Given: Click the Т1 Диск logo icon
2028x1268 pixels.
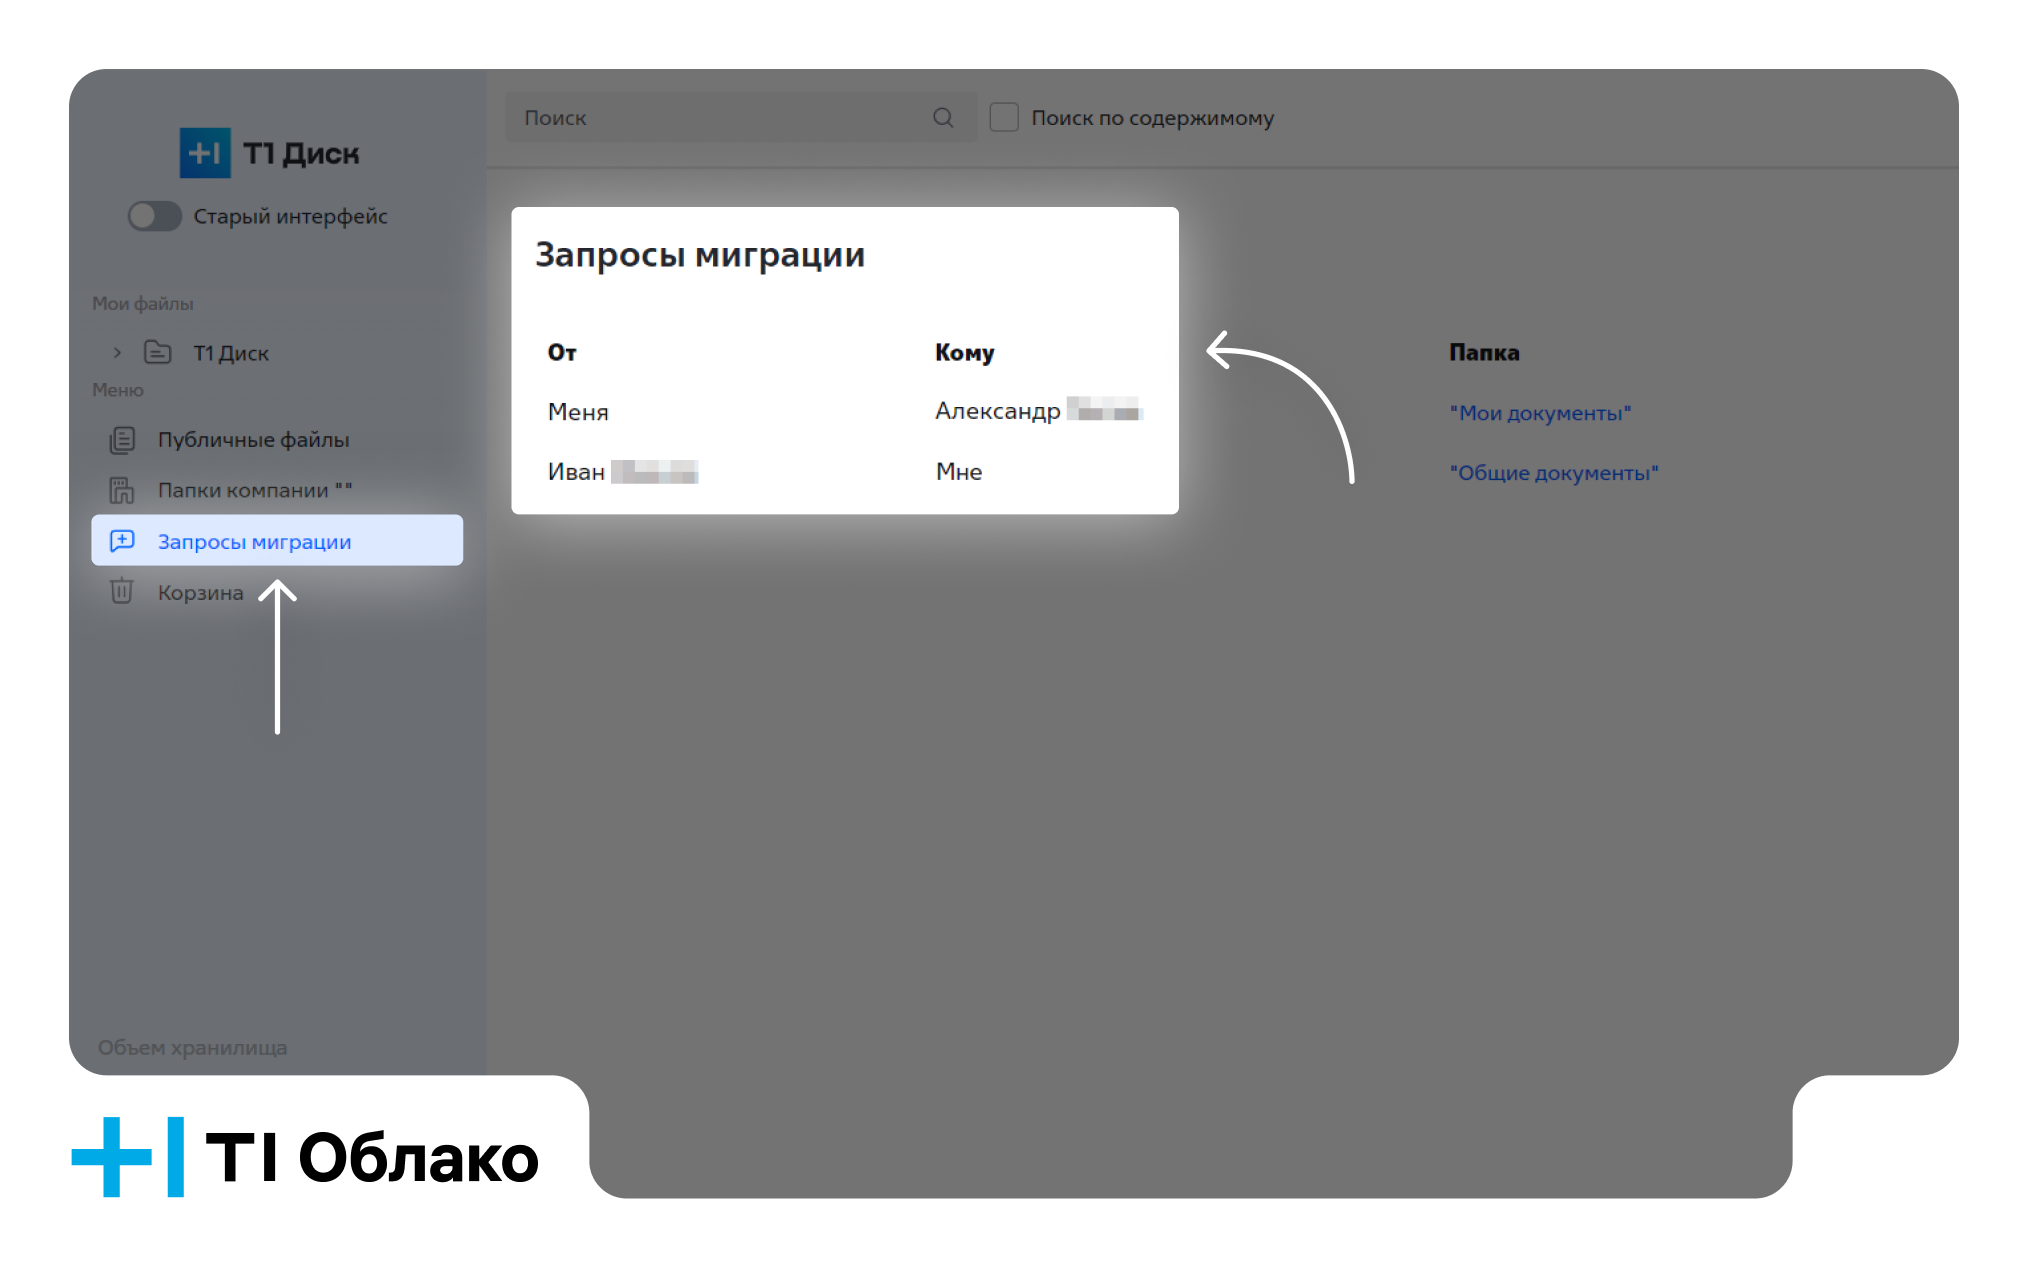Looking at the screenshot, I should point(174,153).
